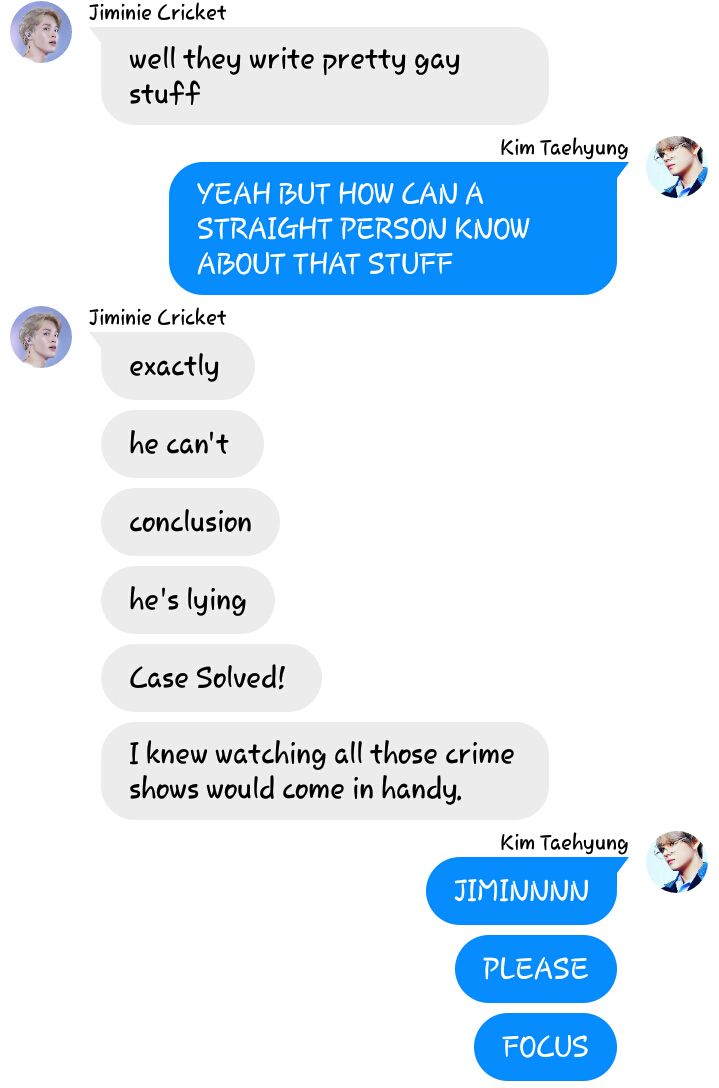719x1088 pixels.
Task: Click the 'Jiminie Cricket' name above 'exactly'
Action: point(158,318)
